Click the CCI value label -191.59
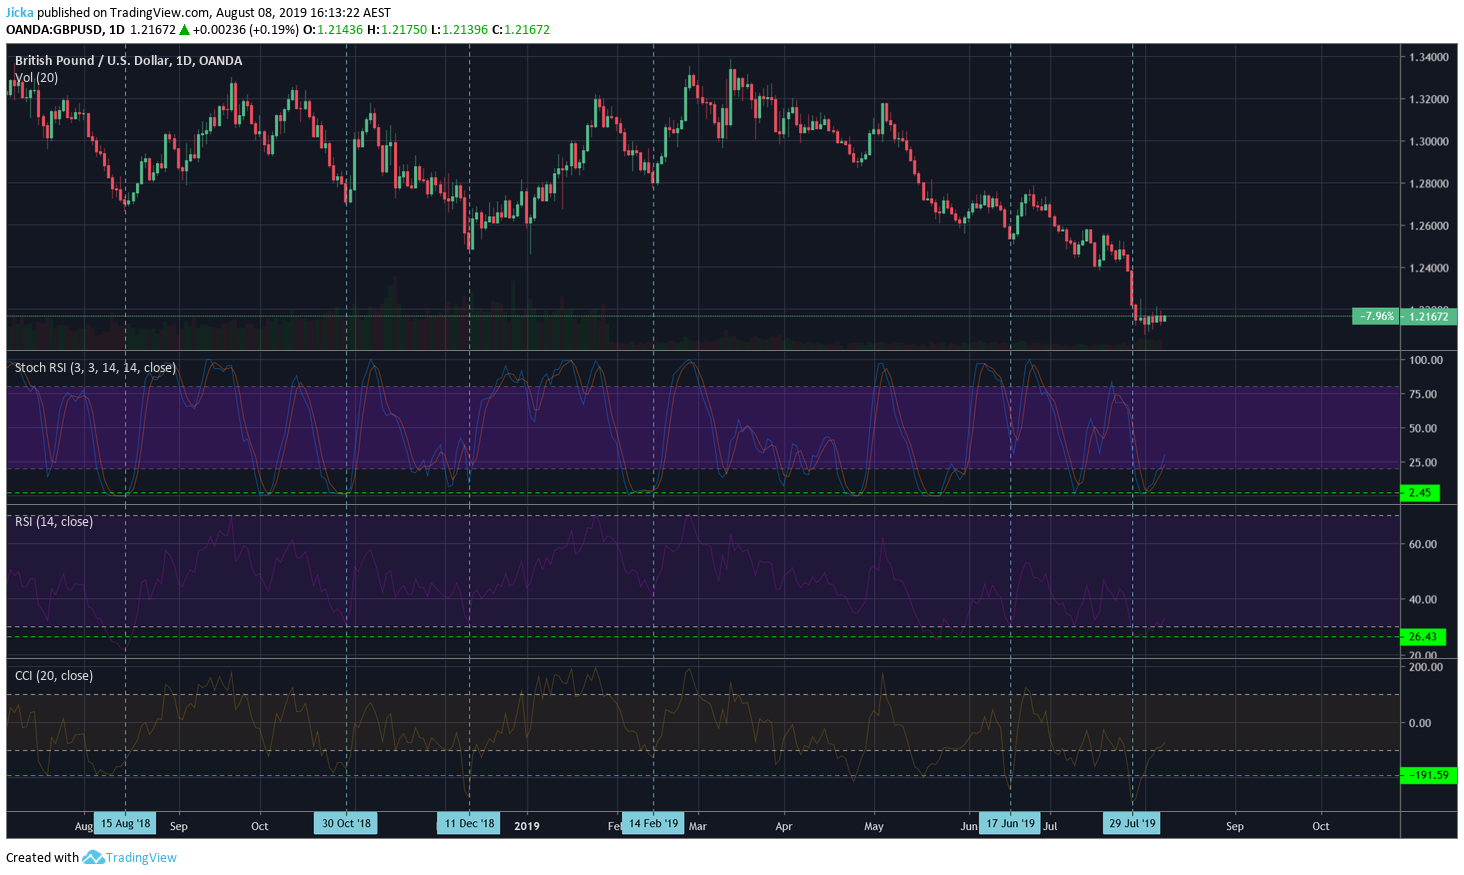The width and height of the screenshot is (1464, 875). 1429,775
